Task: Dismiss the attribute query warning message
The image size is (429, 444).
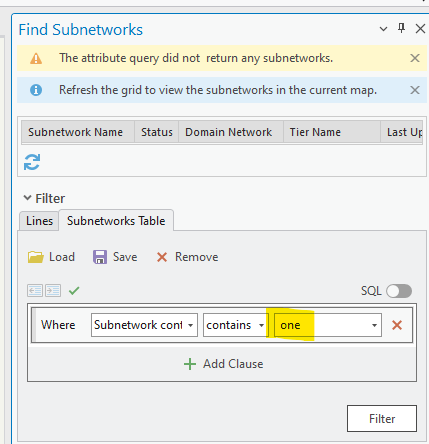Action: coord(415,58)
